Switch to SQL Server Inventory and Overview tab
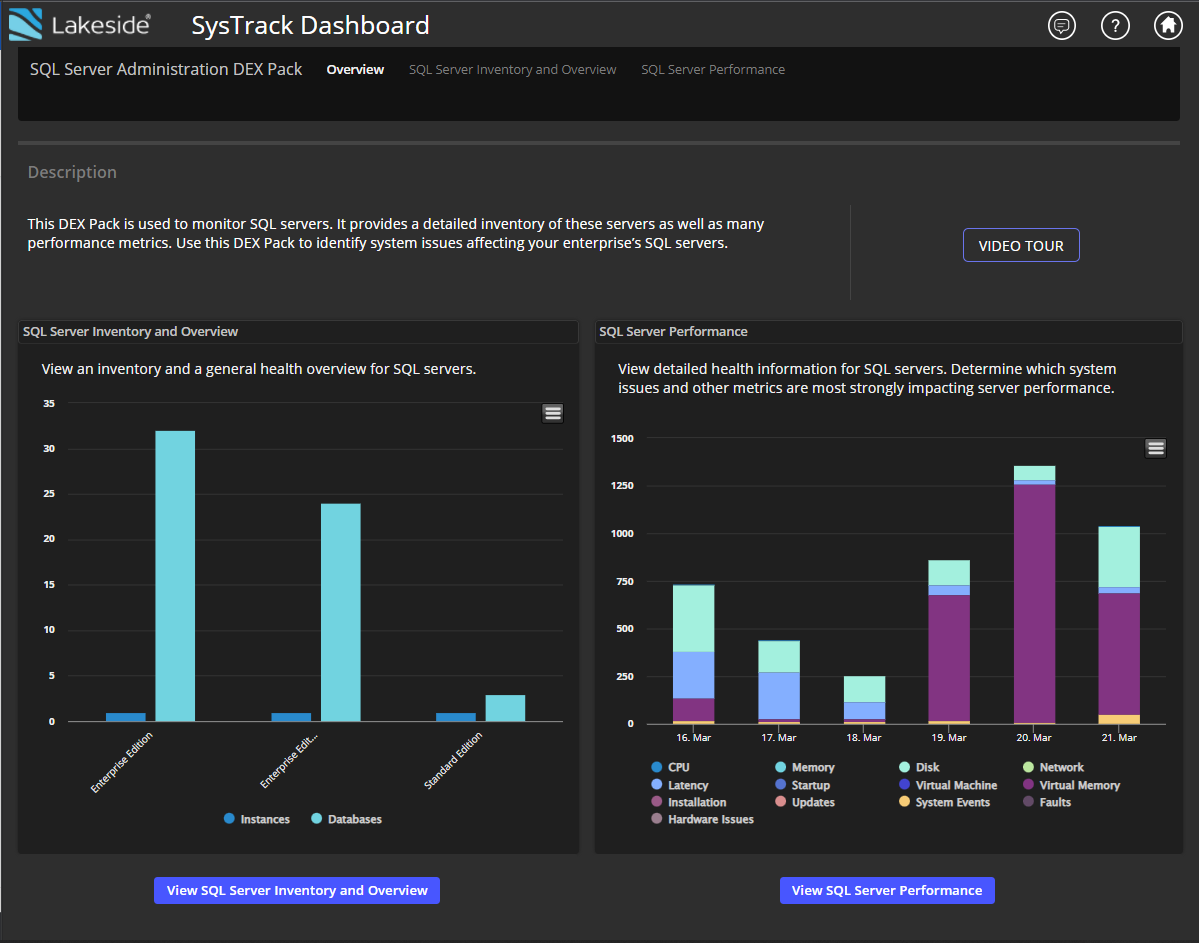The width and height of the screenshot is (1199, 943). (512, 69)
